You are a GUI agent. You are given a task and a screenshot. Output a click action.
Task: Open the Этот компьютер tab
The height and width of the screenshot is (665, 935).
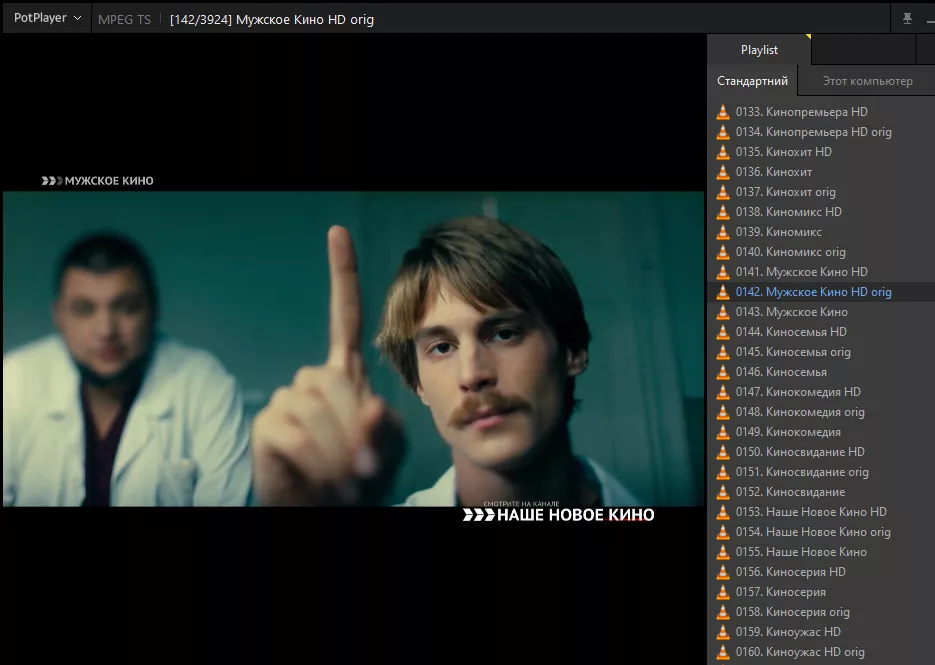(868, 81)
